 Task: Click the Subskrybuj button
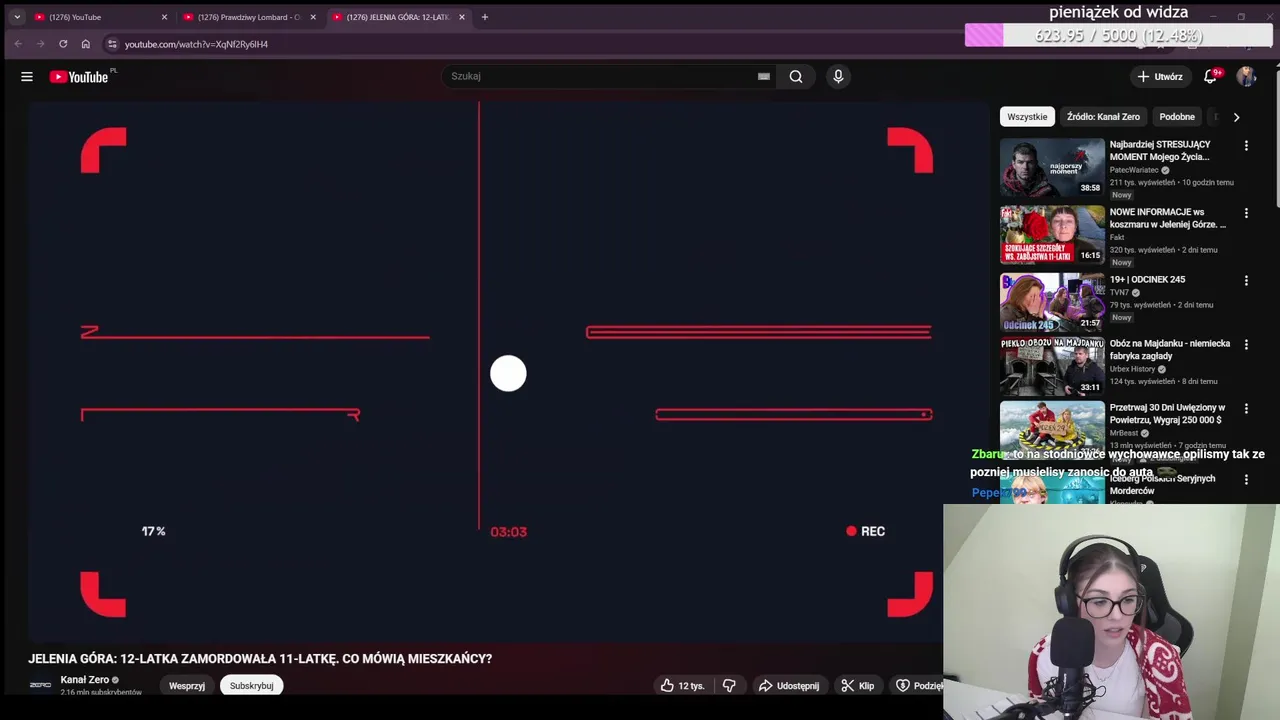(251, 686)
